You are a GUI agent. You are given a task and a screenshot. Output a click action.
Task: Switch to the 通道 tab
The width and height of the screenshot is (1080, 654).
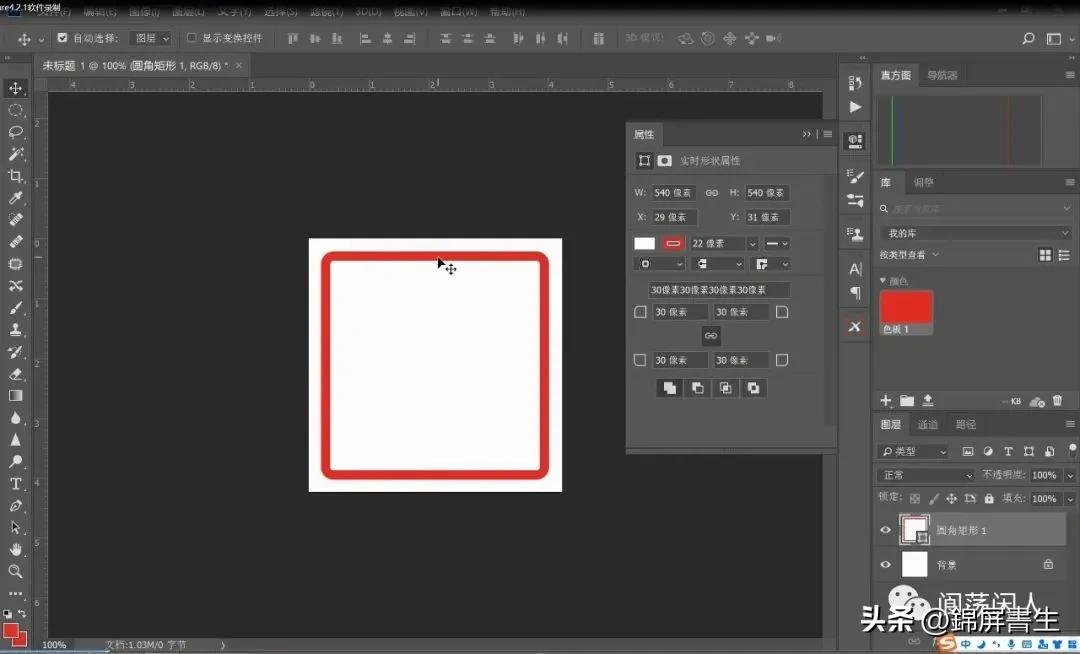point(927,423)
